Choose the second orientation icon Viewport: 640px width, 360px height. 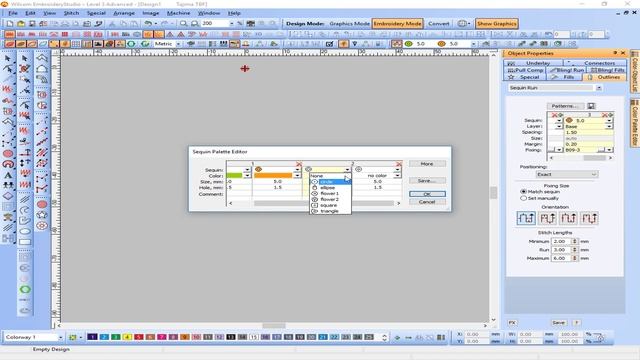click(x=547, y=218)
